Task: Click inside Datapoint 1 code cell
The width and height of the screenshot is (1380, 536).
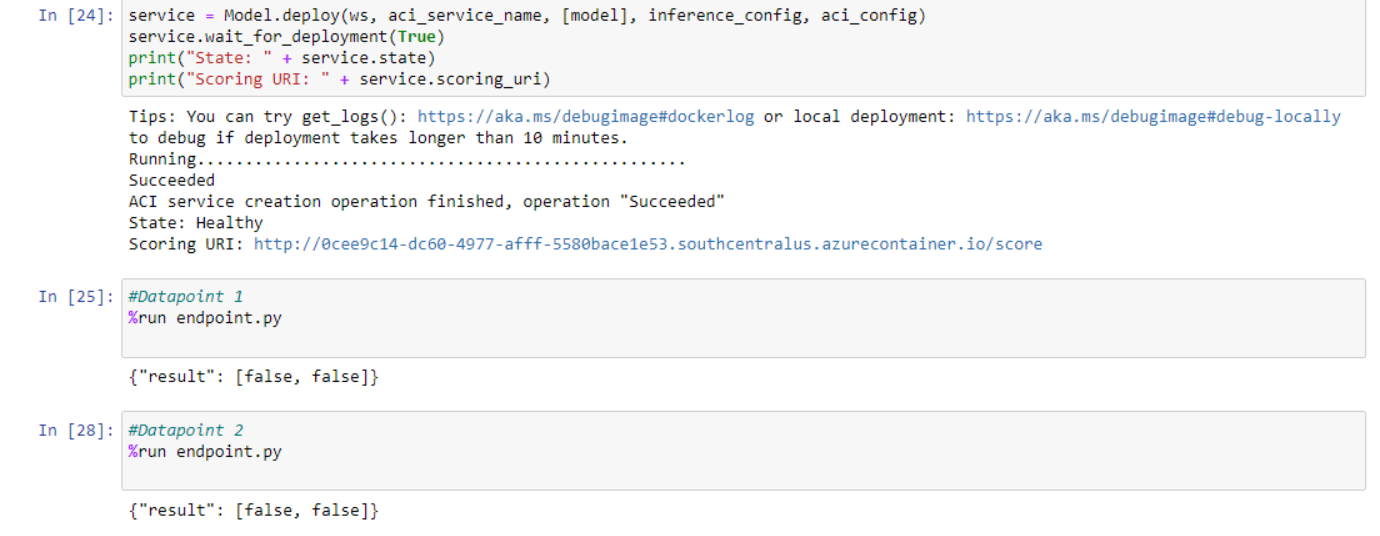Action: coord(743,318)
